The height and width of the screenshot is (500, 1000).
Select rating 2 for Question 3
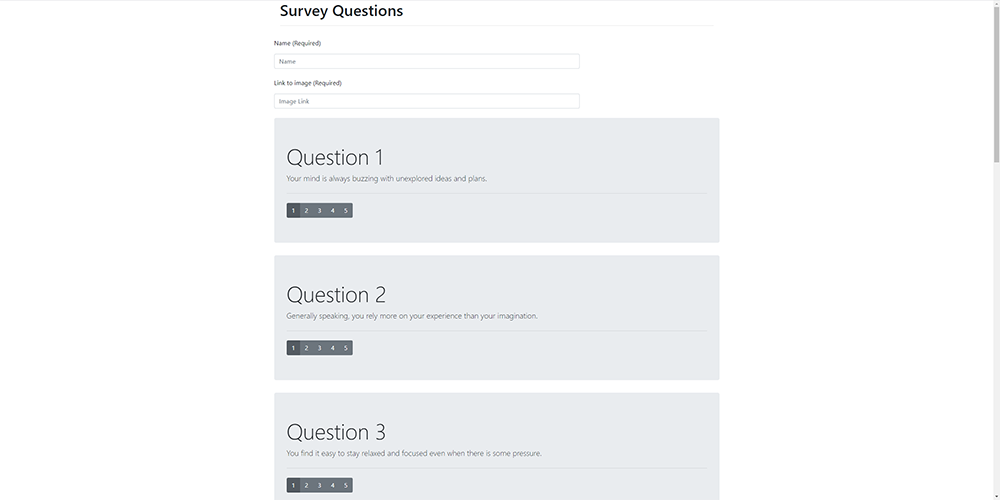[306, 485]
